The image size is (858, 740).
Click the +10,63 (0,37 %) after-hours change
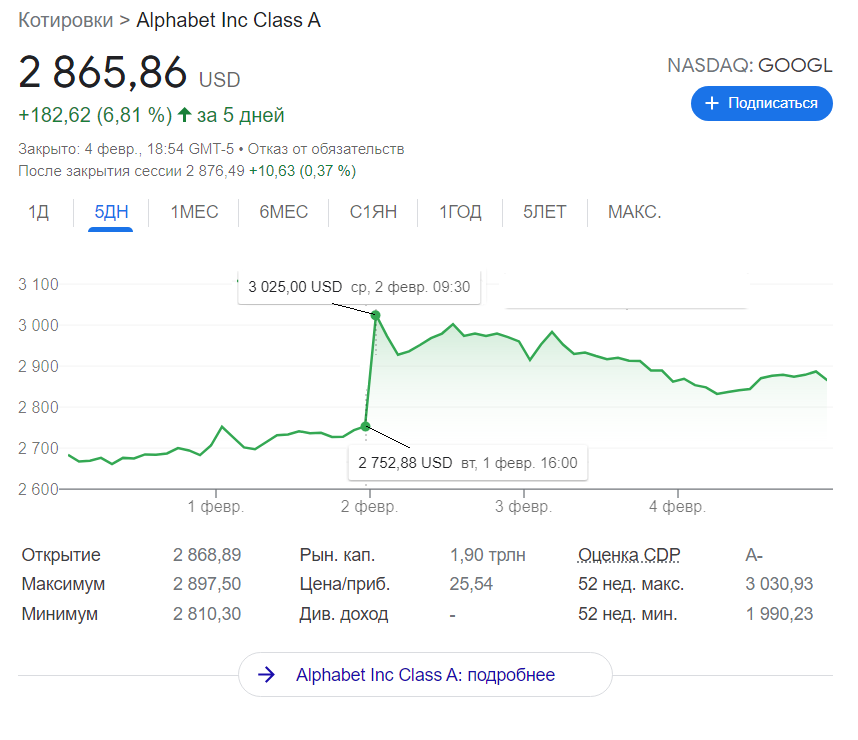tap(303, 171)
